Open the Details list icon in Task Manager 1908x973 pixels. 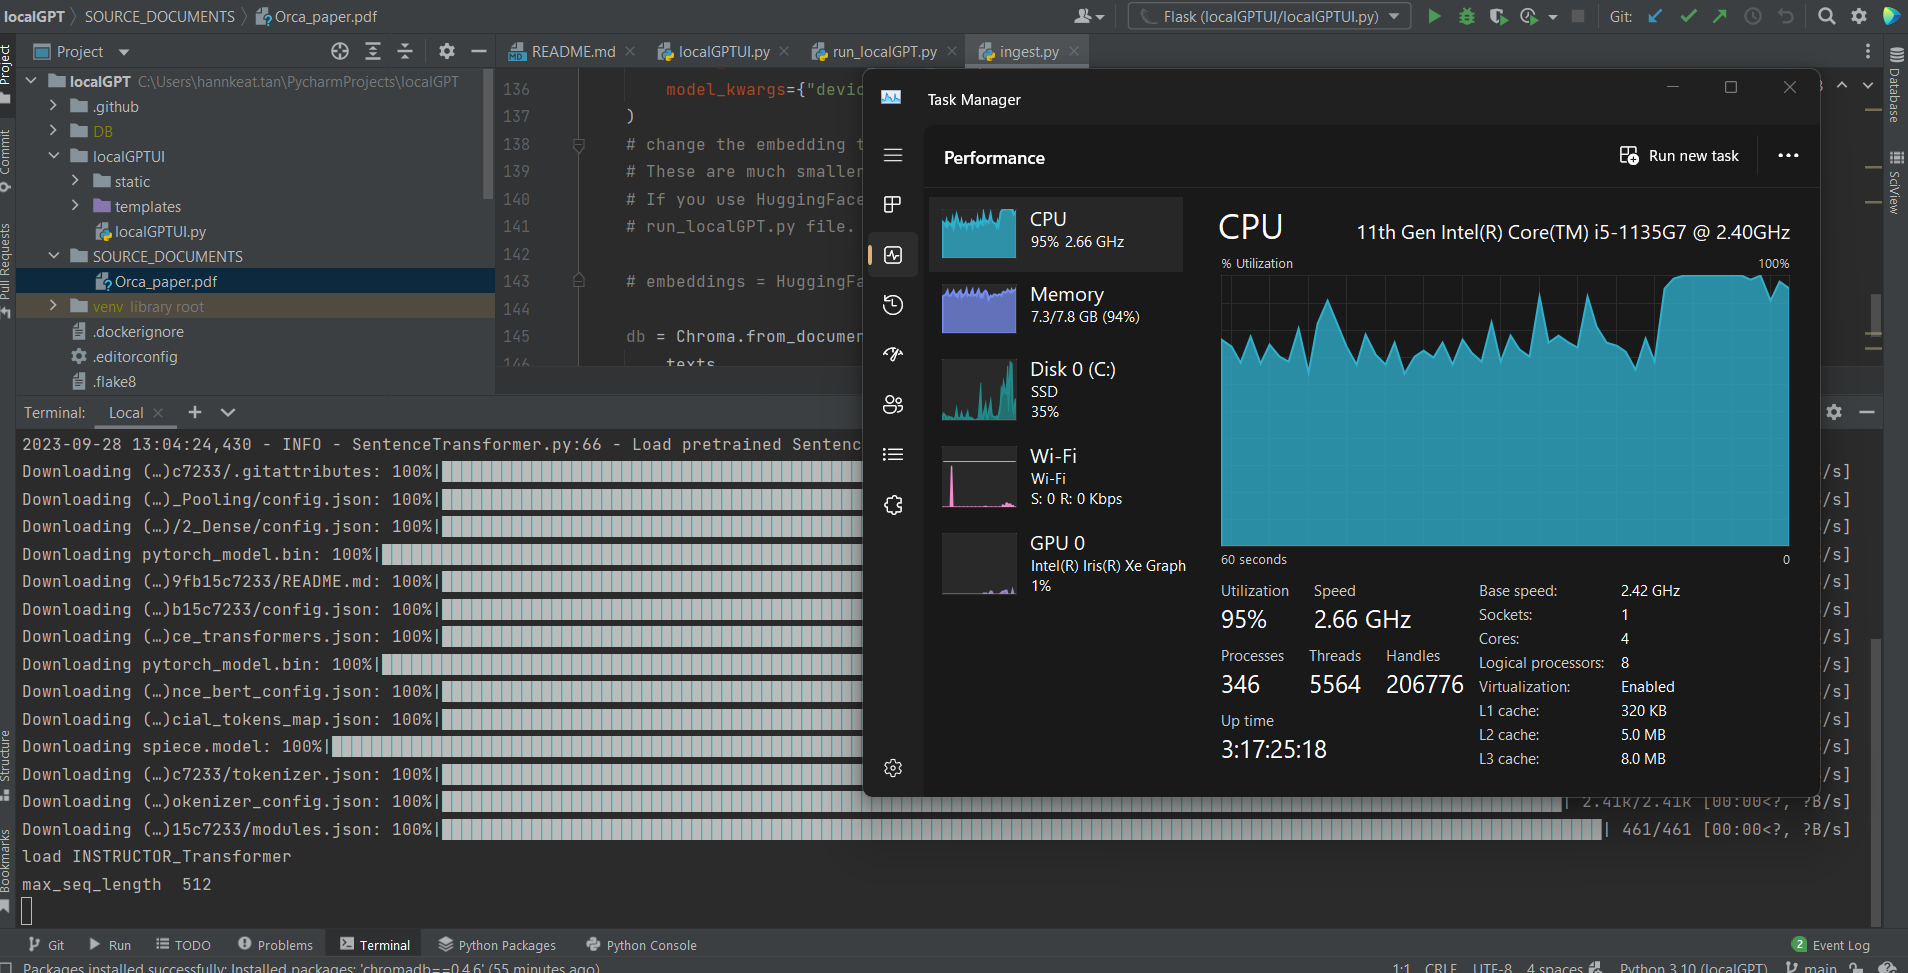(x=892, y=454)
